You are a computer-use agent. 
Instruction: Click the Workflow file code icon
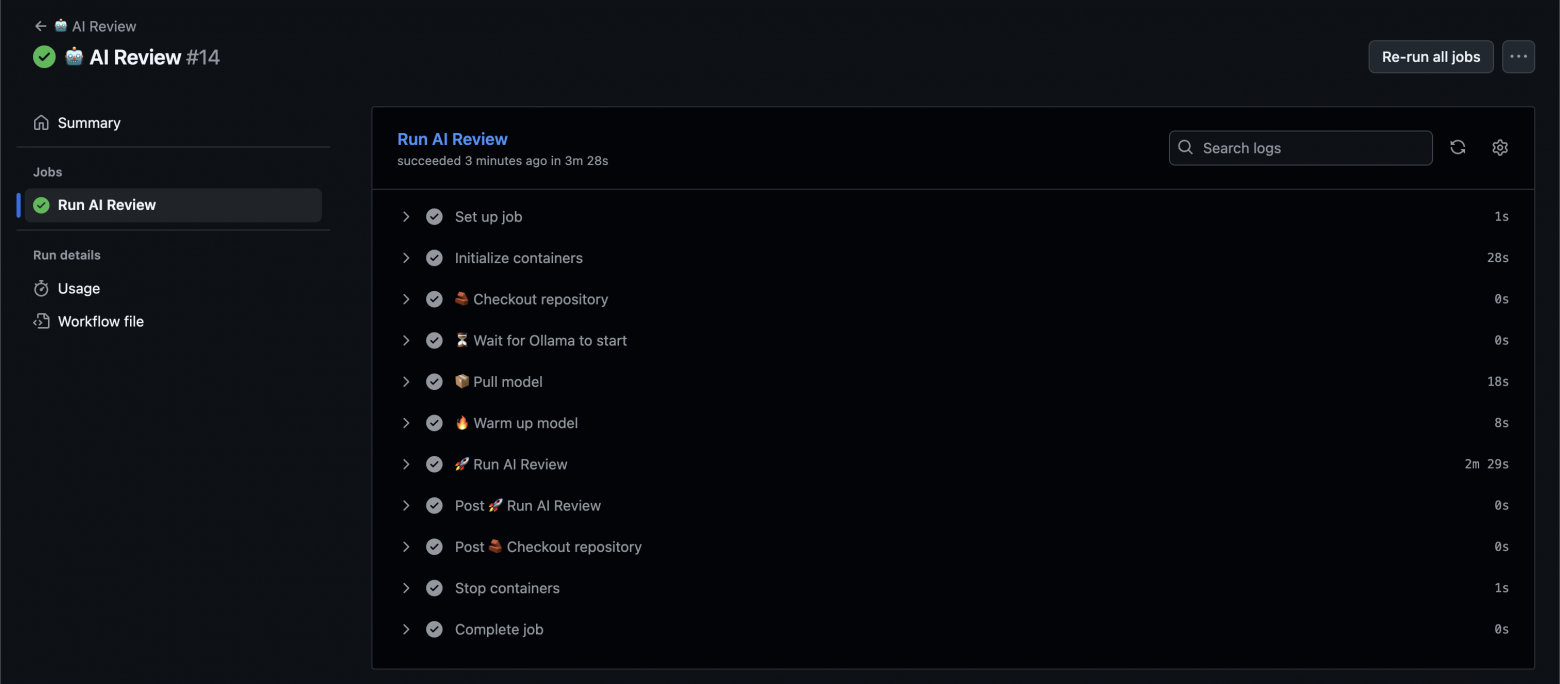(x=41, y=322)
